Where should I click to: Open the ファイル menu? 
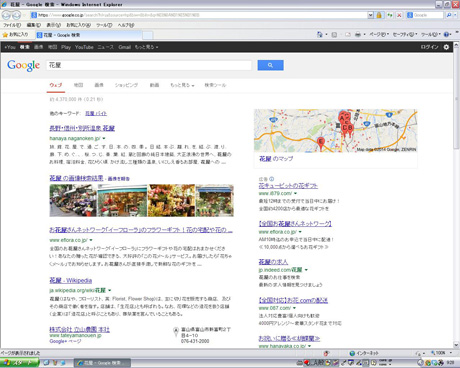[12, 25]
